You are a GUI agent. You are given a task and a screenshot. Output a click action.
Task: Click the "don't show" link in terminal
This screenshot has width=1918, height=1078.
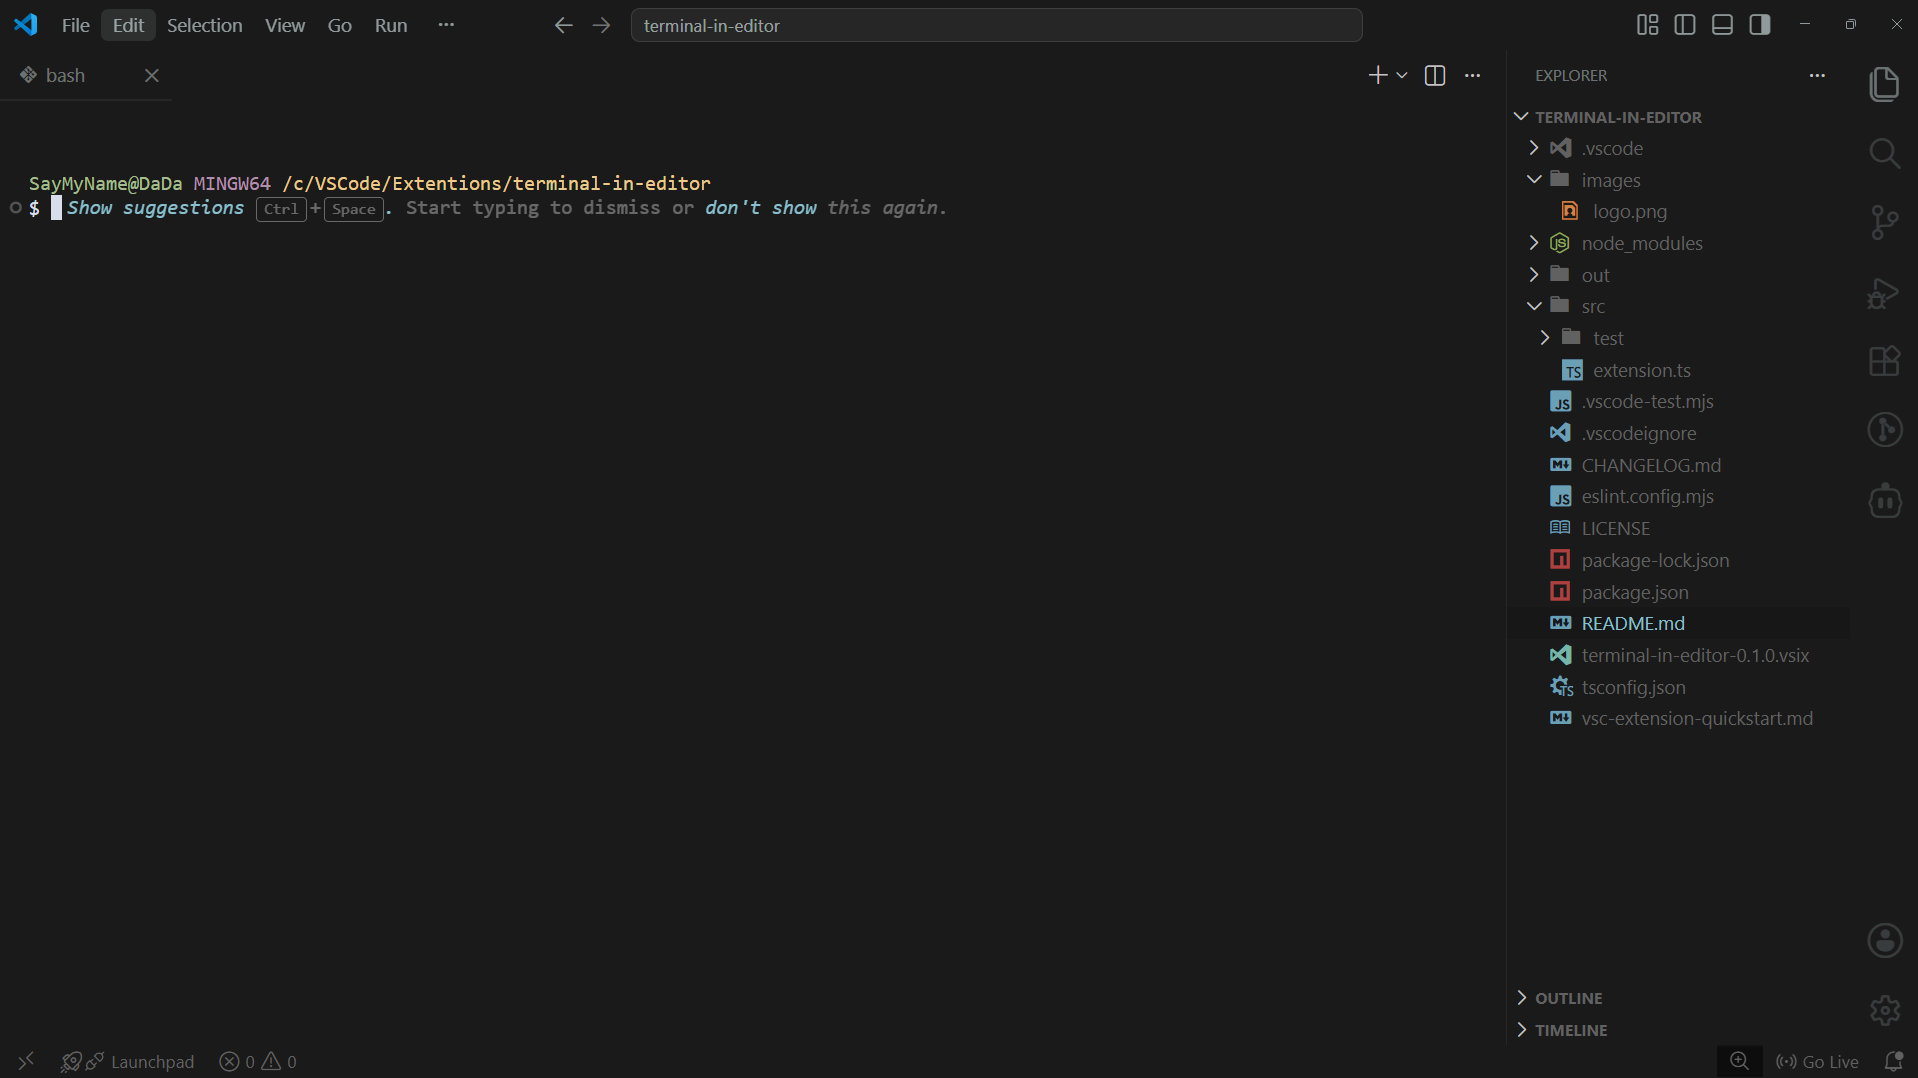tap(761, 208)
